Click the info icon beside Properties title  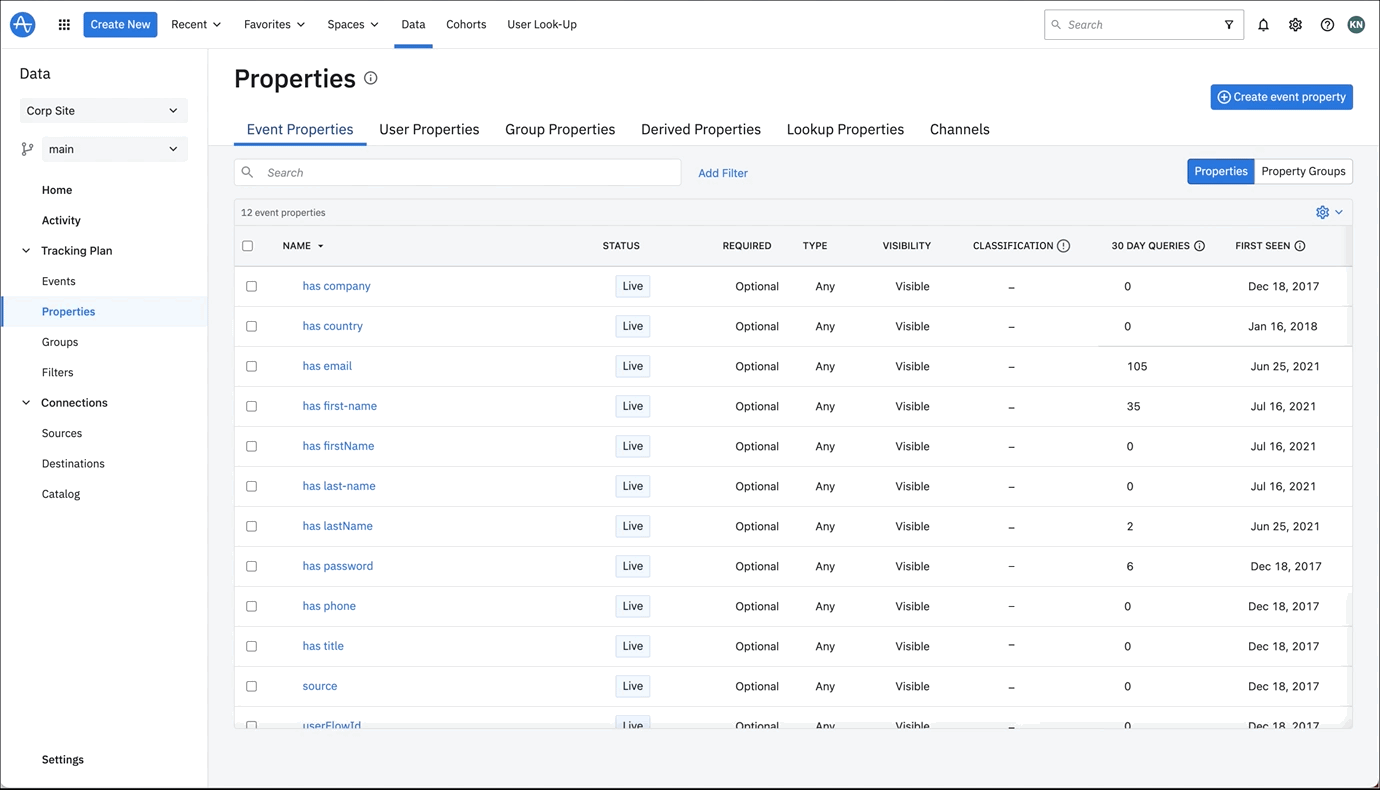point(371,78)
